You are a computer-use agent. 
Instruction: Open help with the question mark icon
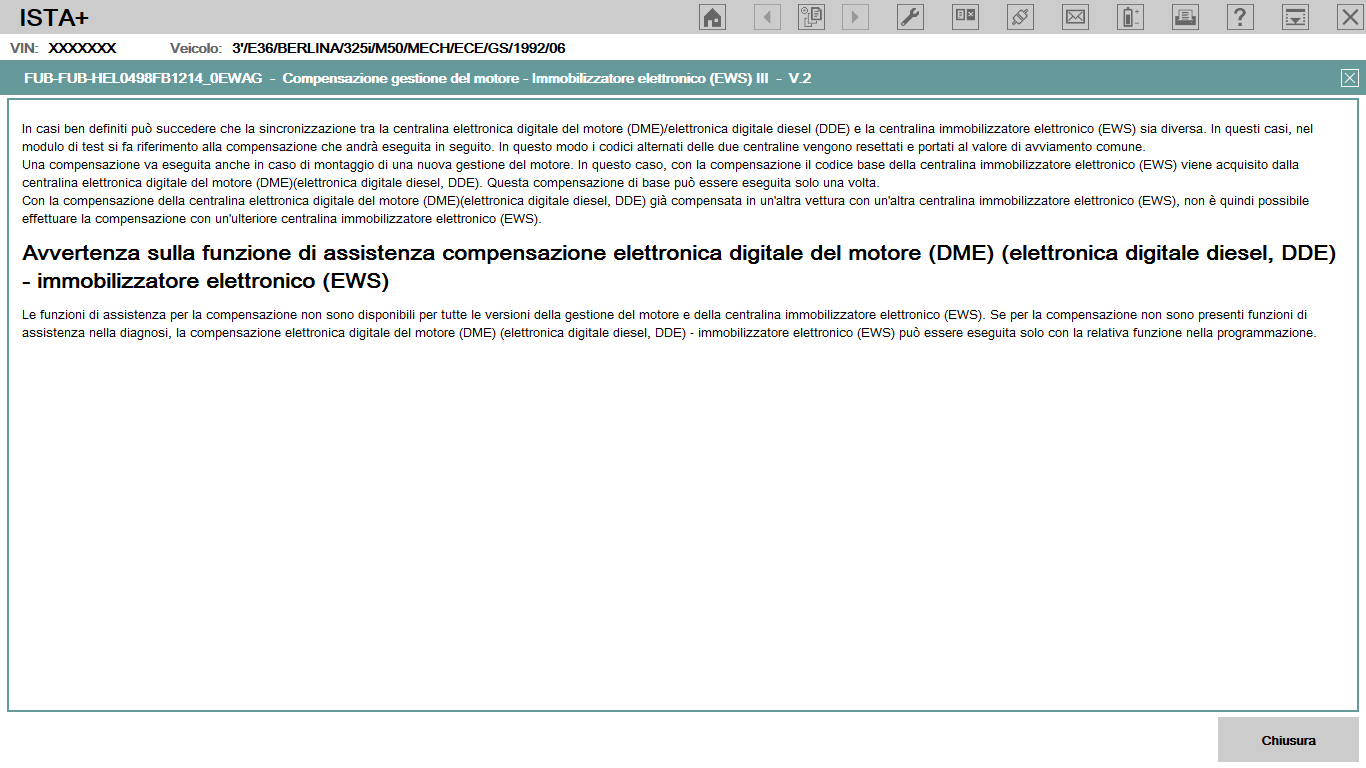[x=1240, y=17]
